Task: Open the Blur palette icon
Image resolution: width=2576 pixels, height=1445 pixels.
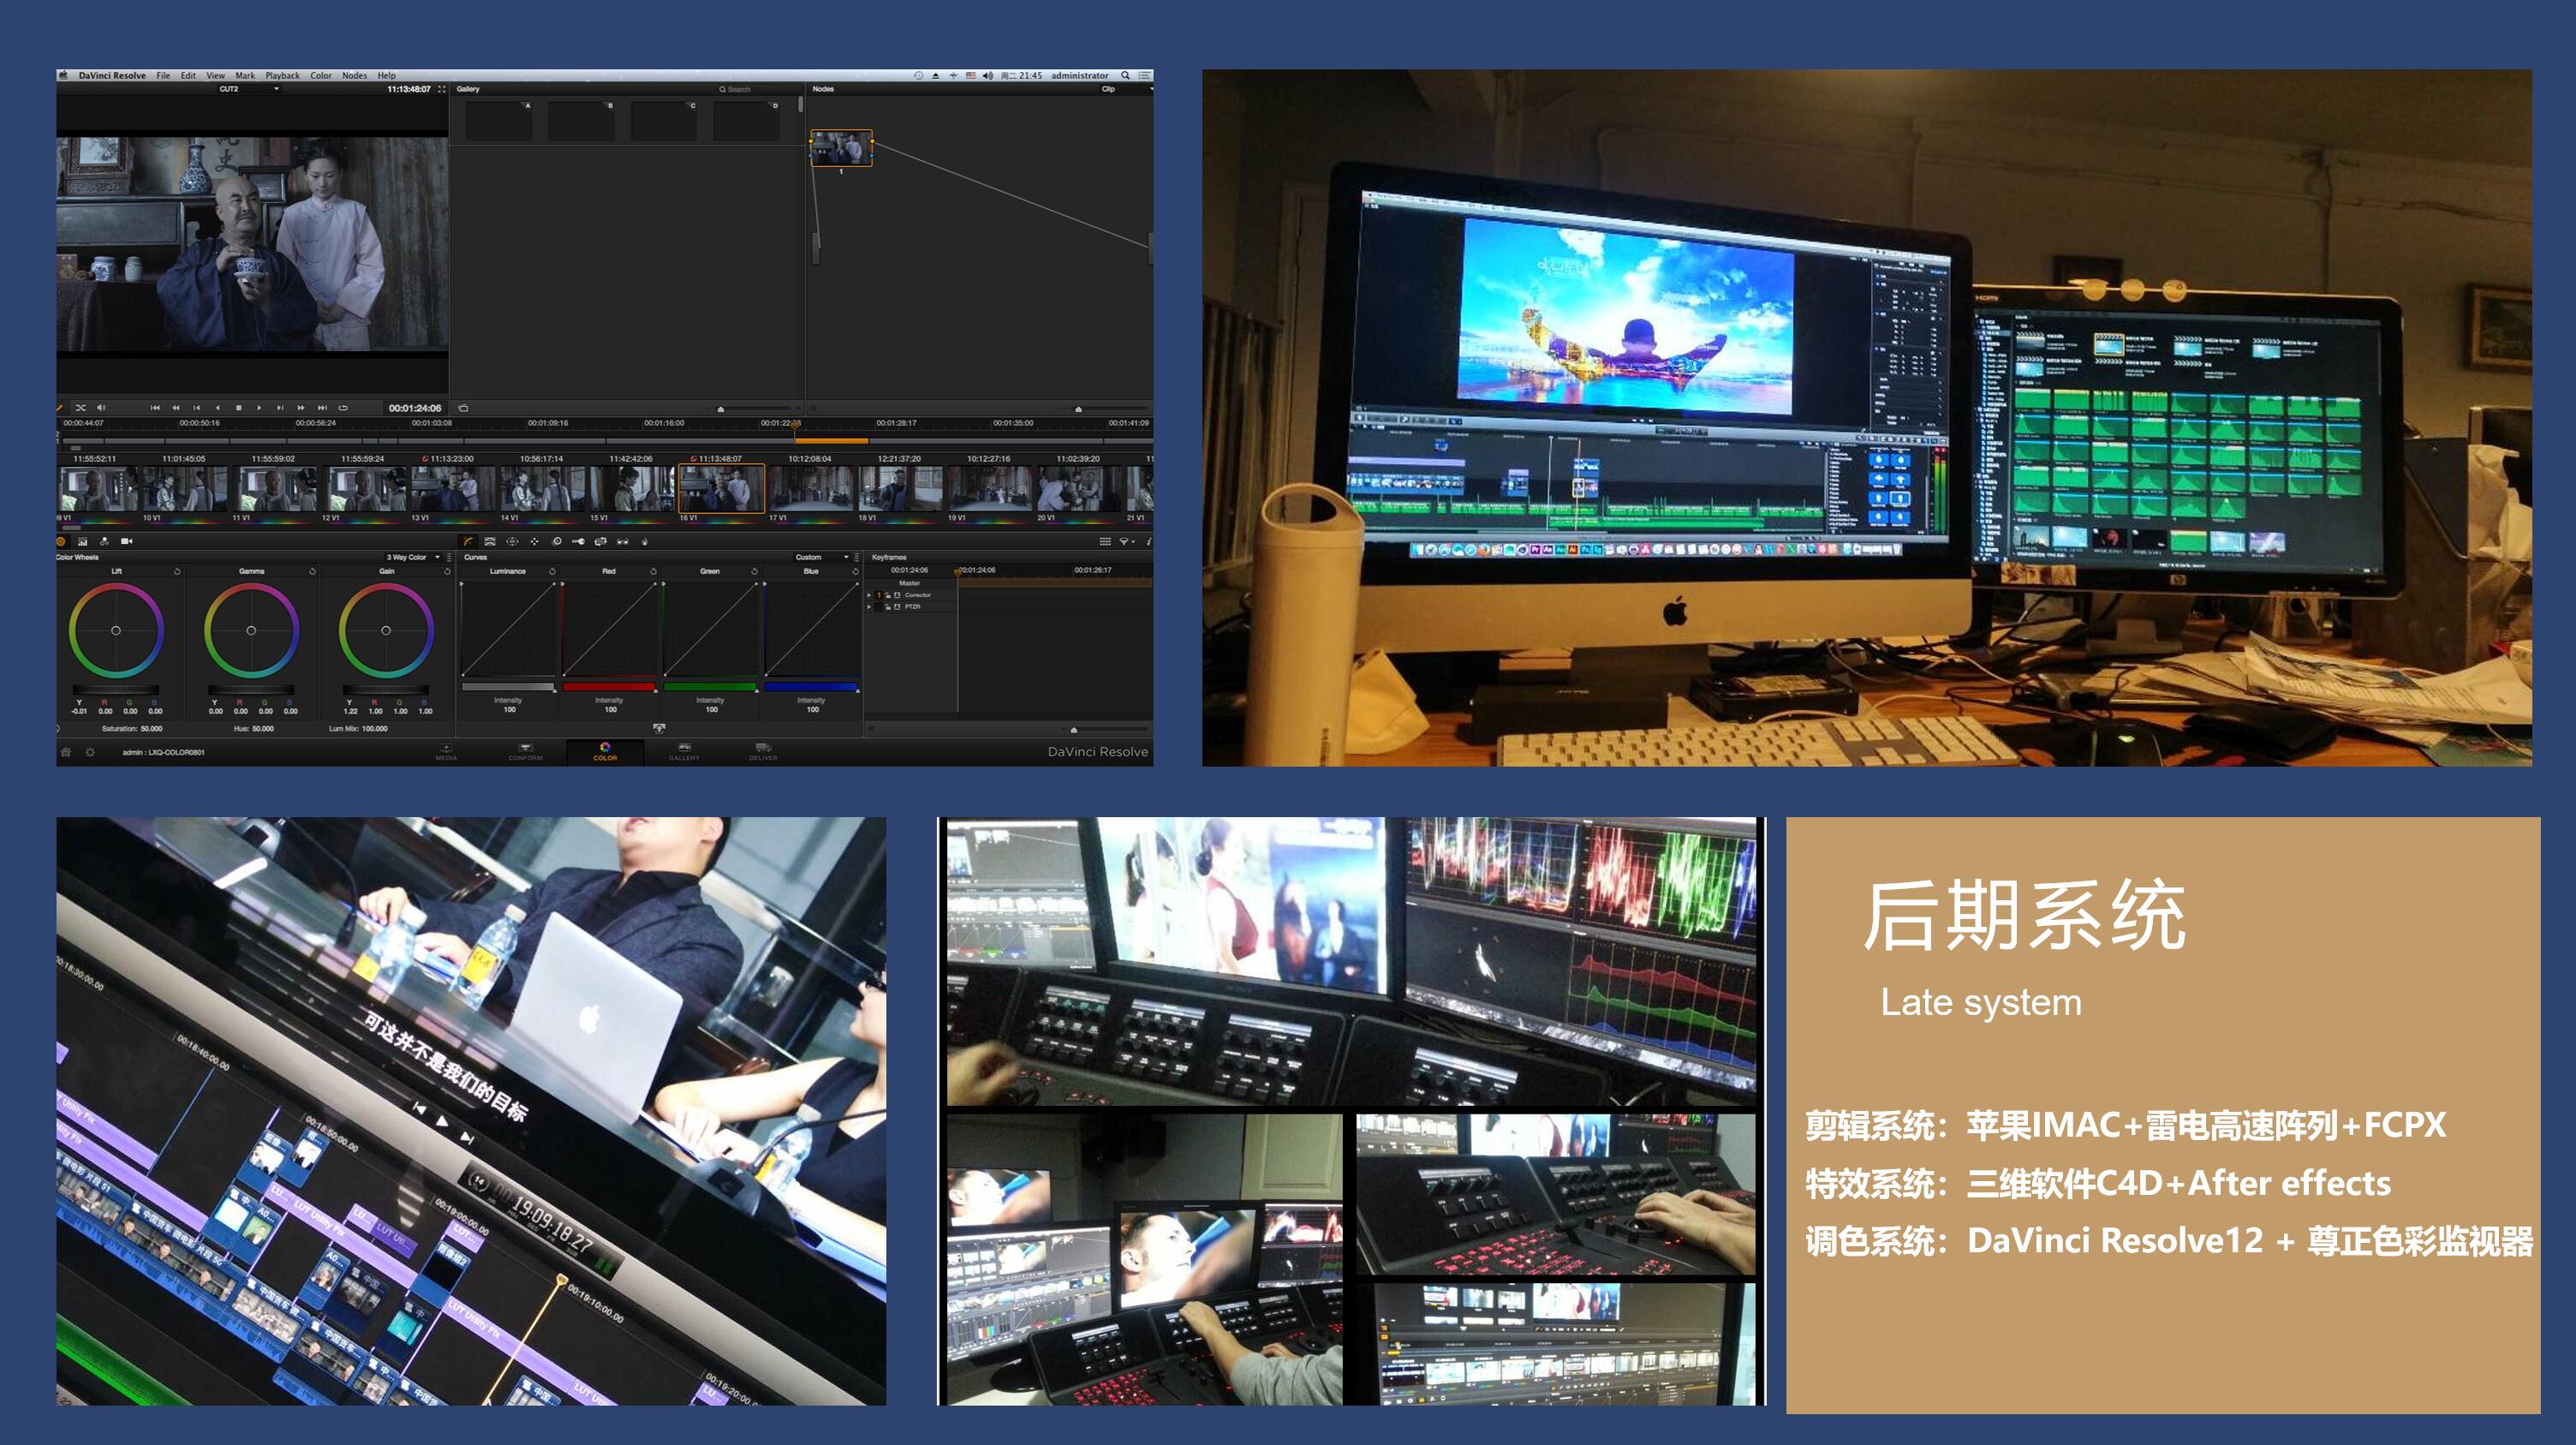Action: (557, 542)
